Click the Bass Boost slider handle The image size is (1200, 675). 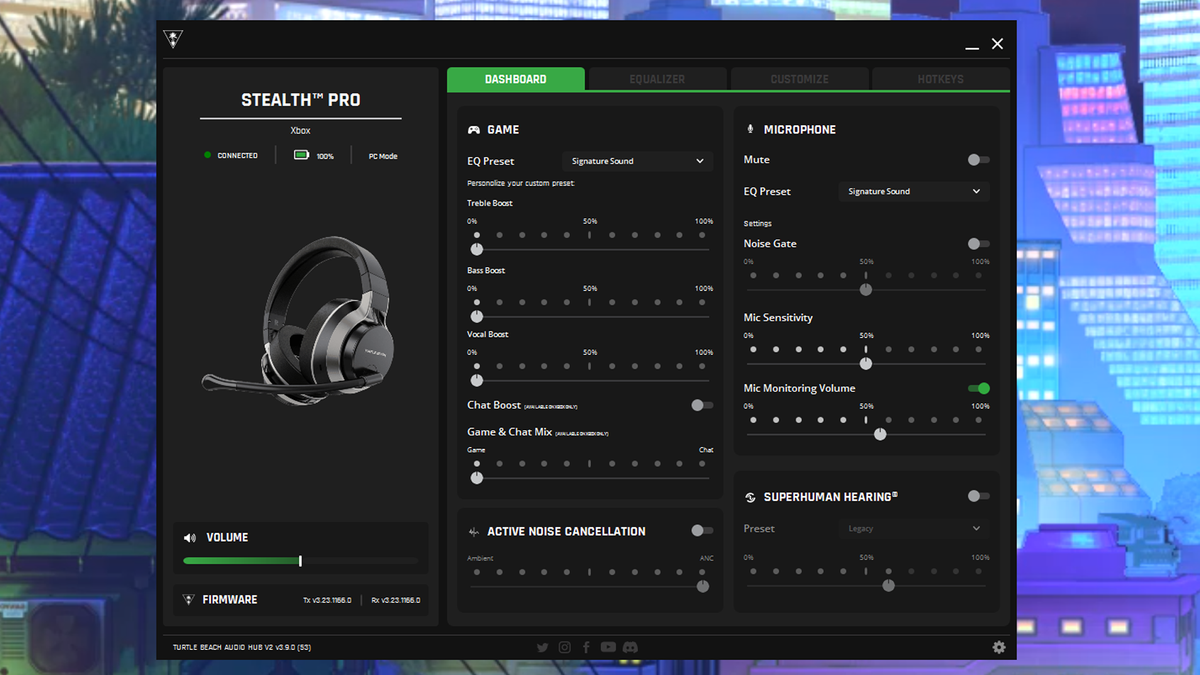coord(477,315)
